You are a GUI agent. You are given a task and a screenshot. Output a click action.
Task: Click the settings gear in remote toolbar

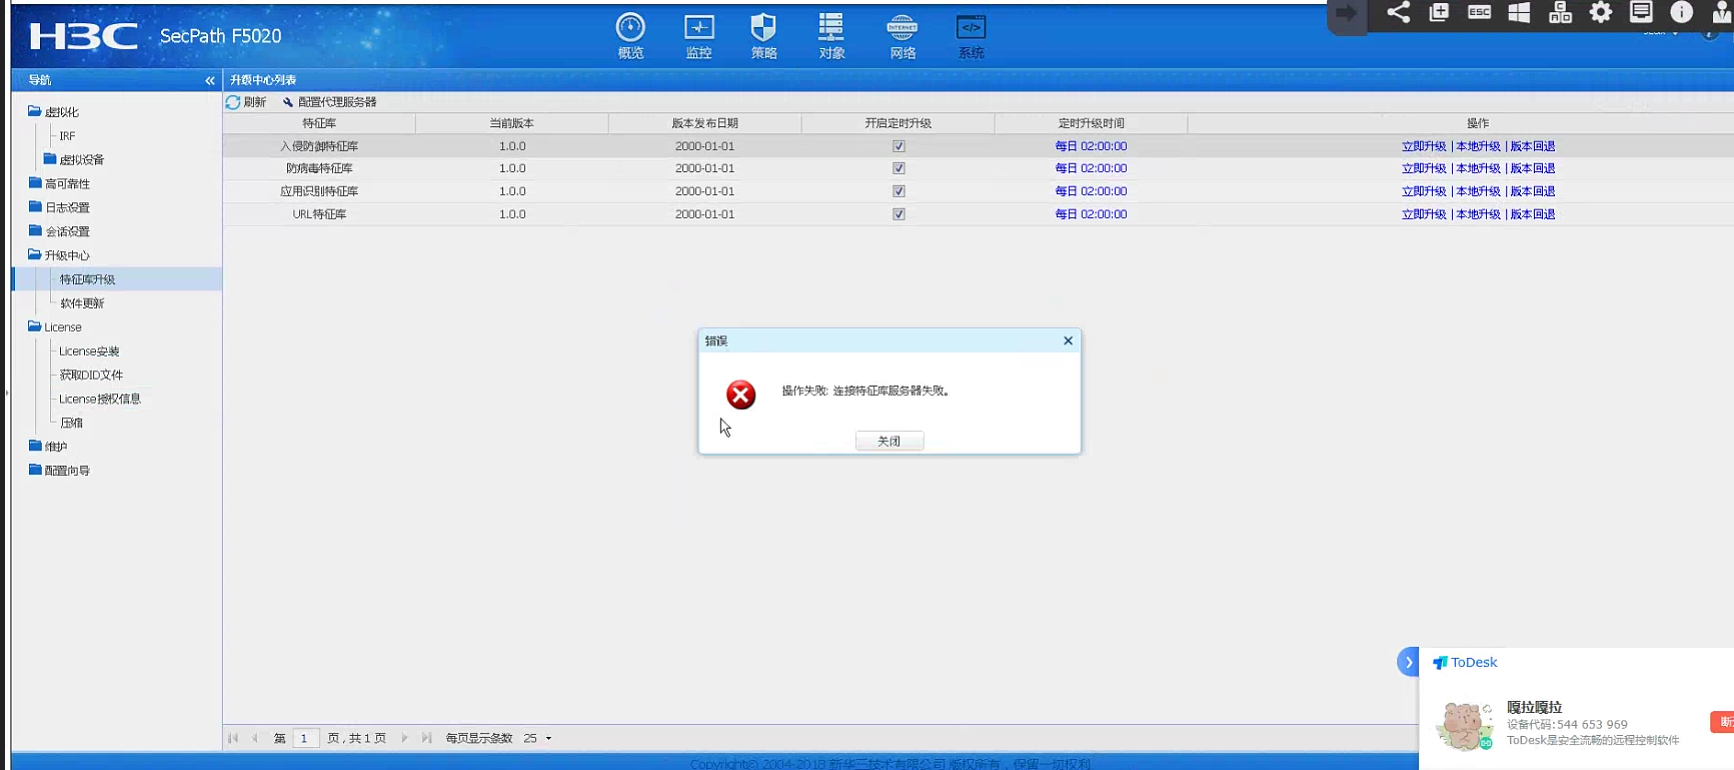[1600, 13]
